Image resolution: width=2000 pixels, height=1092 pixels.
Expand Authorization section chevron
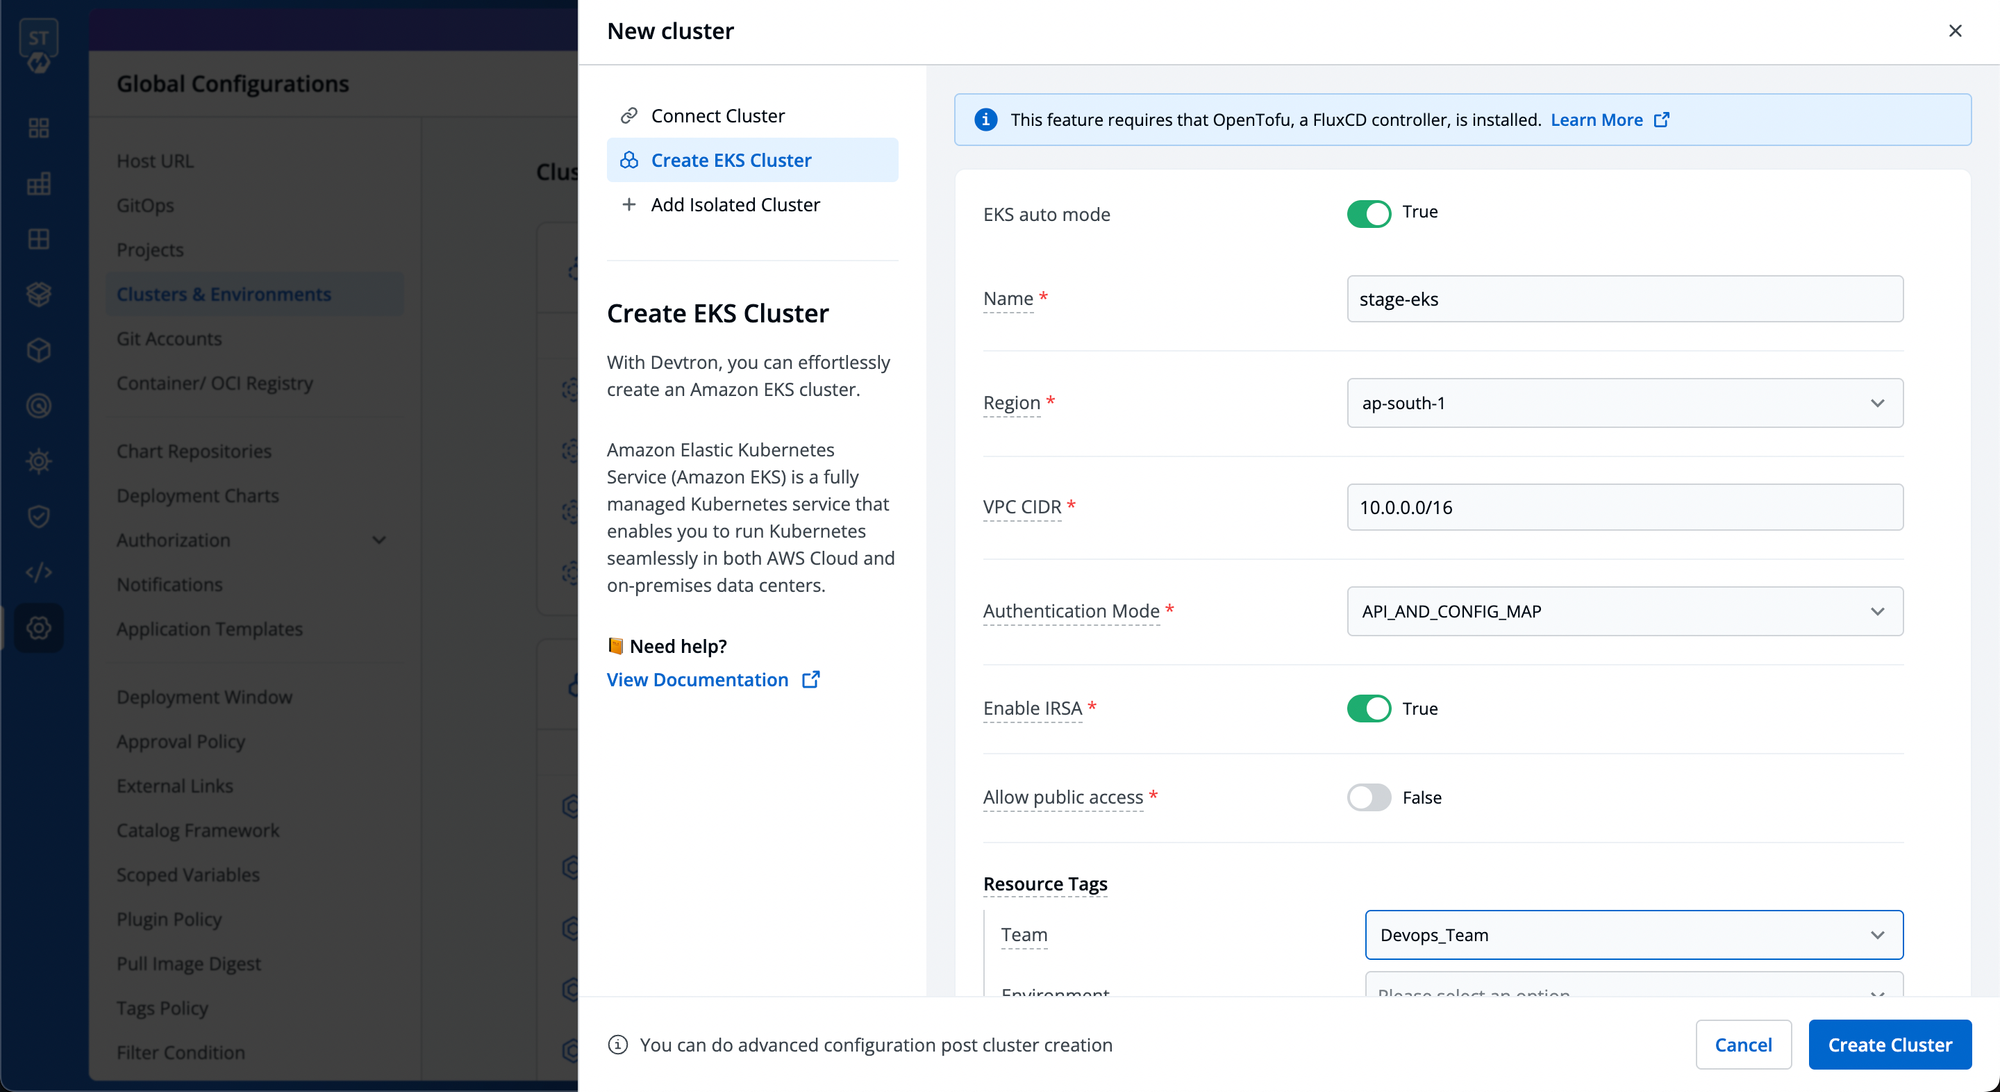379,540
